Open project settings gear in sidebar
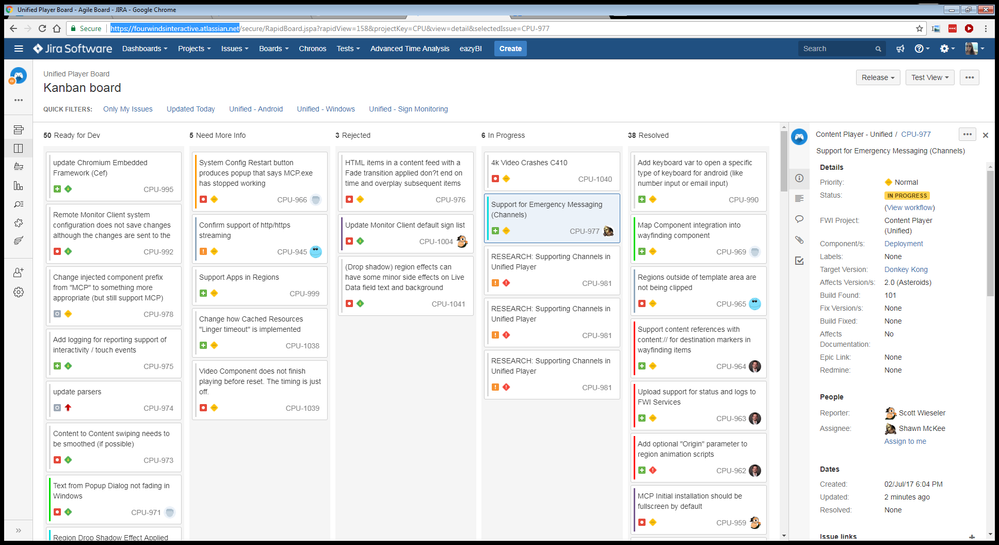999x545 pixels. (18, 292)
